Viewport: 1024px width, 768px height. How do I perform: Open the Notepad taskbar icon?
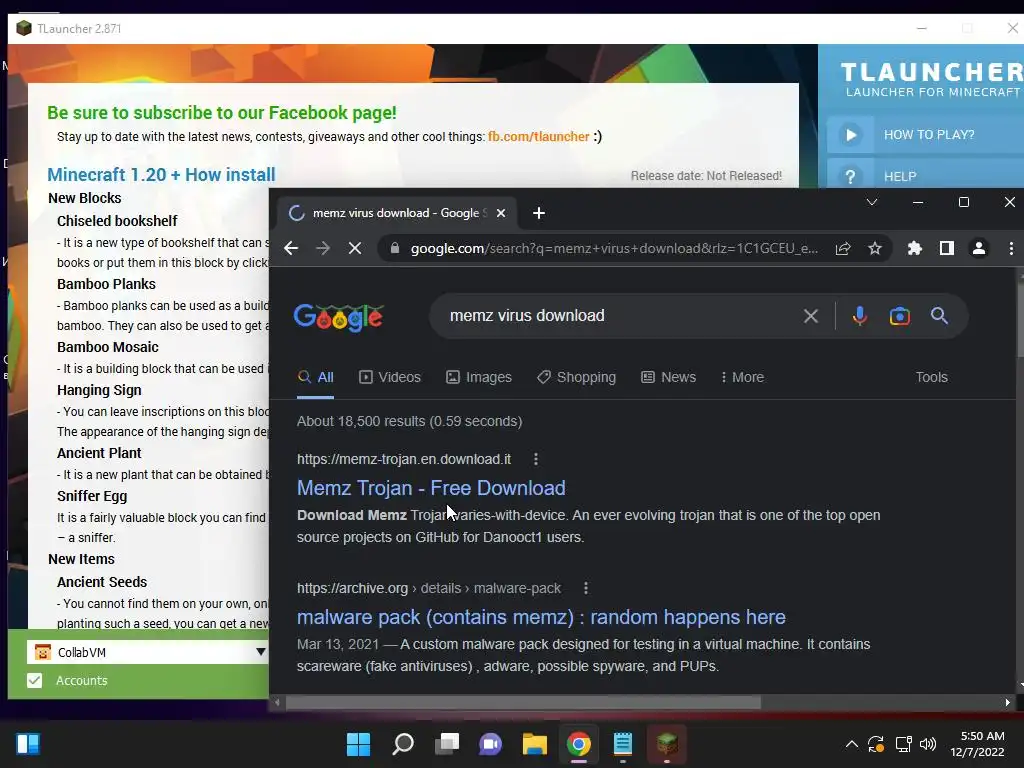[623, 744]
